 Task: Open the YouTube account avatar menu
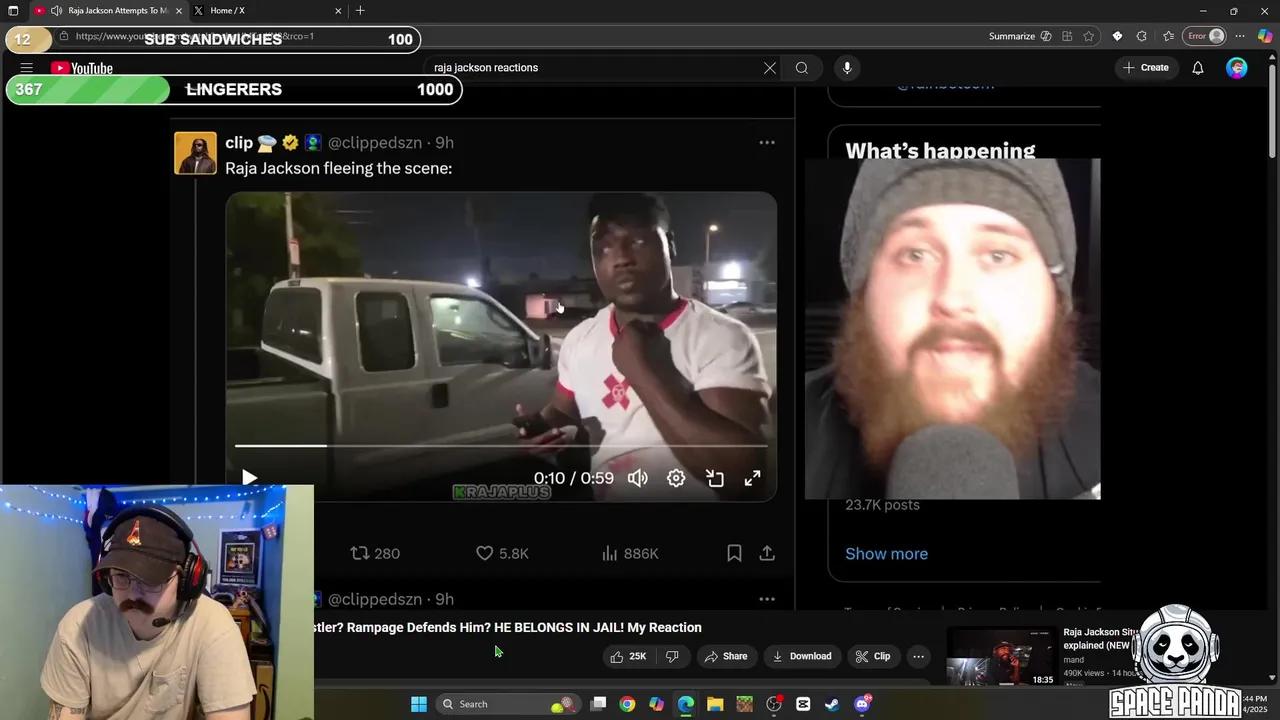tap(1237, 68)
